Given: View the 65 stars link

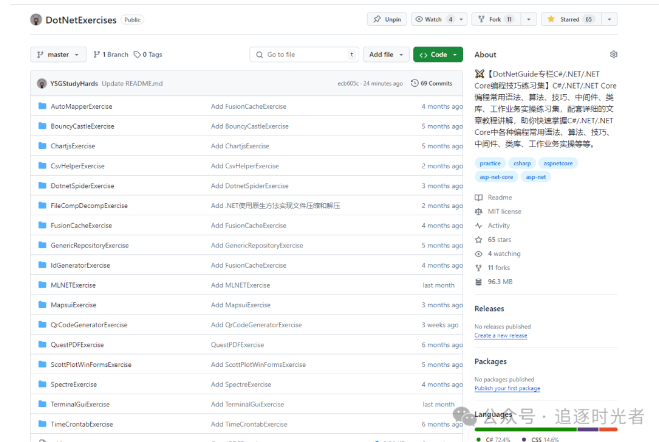Looking at the screenshot, I should point(499,239).
